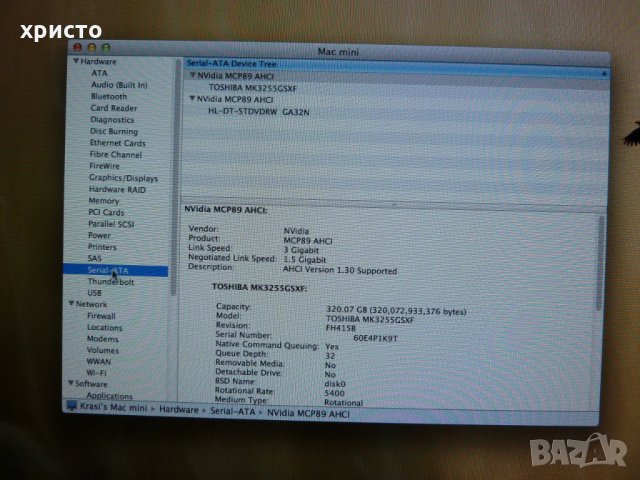Select Ethernet Cards in the sidebar
The image size is (640, 480).
118,143
